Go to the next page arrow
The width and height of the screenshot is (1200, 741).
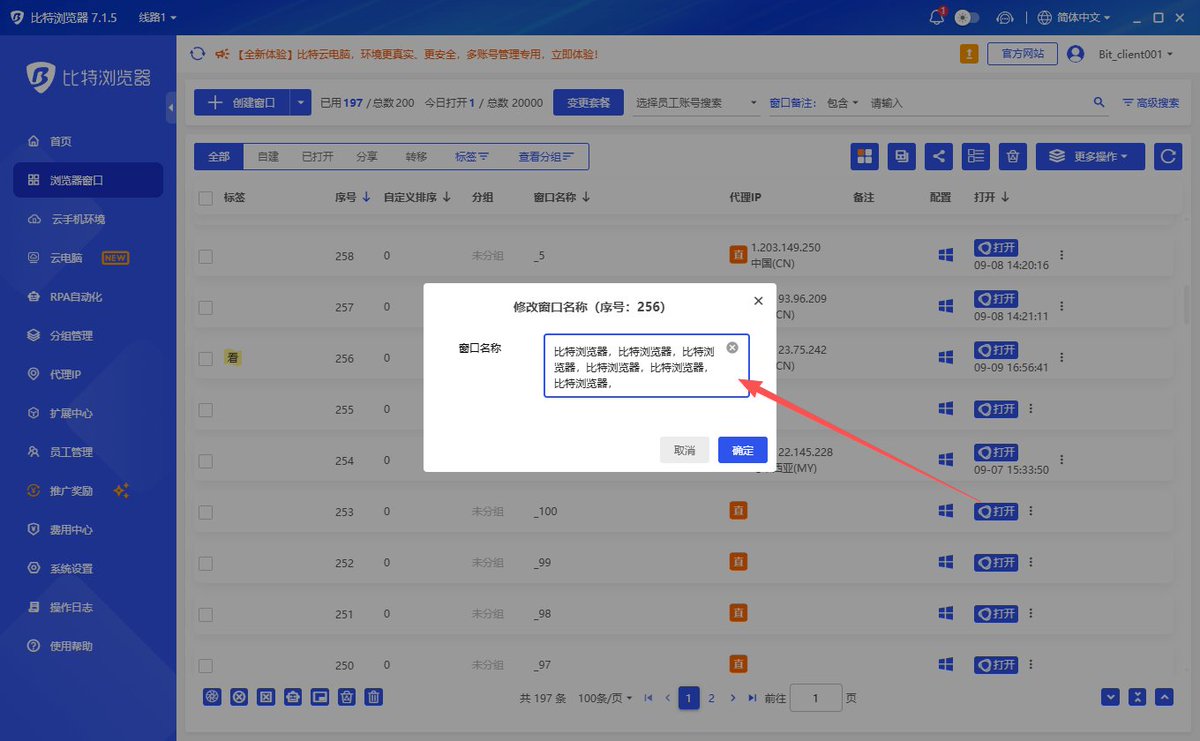pos(733,698)
